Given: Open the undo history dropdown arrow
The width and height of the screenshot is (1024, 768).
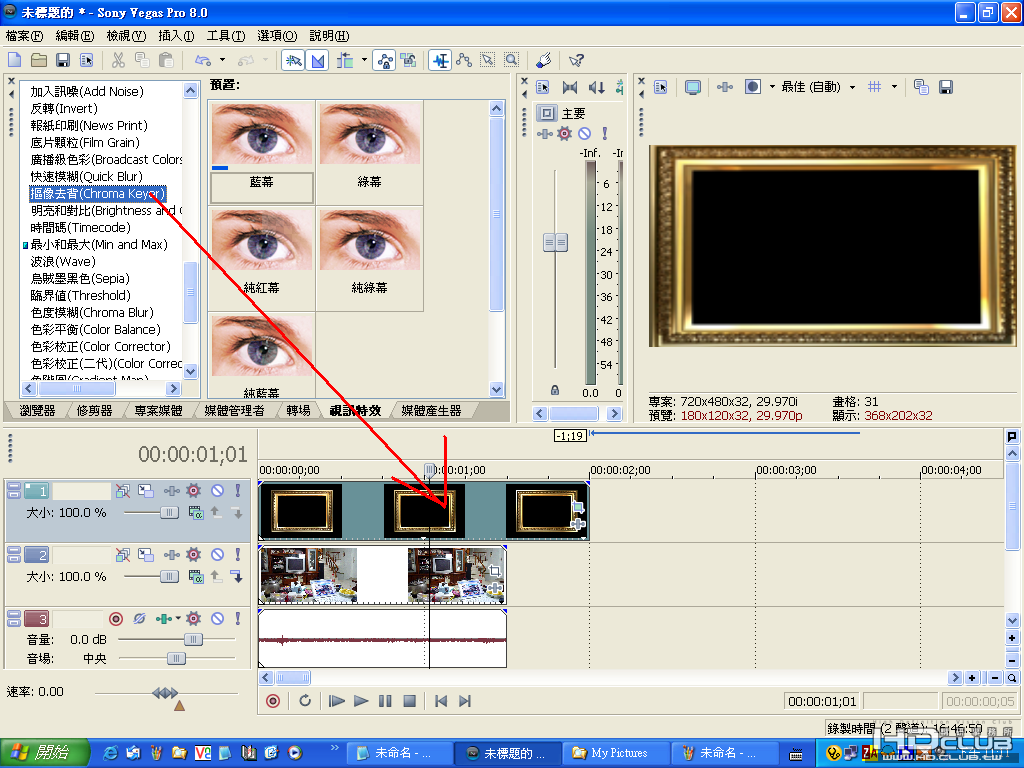Looking at the screenshot, I should tap(222, 60).
